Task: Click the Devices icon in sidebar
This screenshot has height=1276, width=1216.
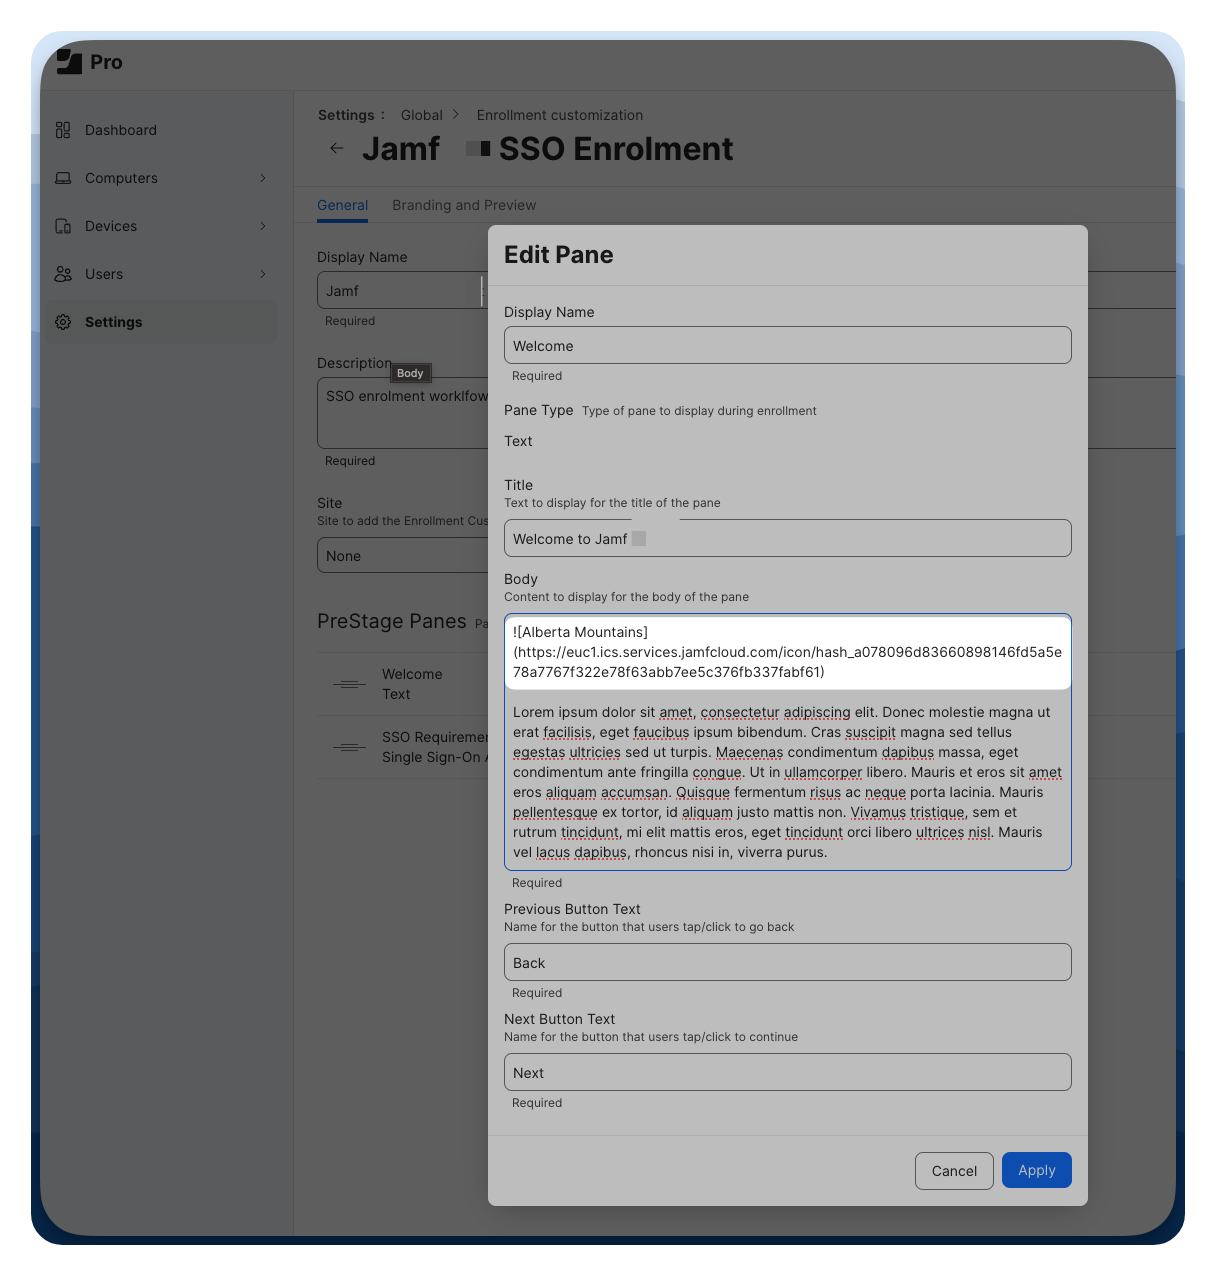Action: click(x=63, y=226)
